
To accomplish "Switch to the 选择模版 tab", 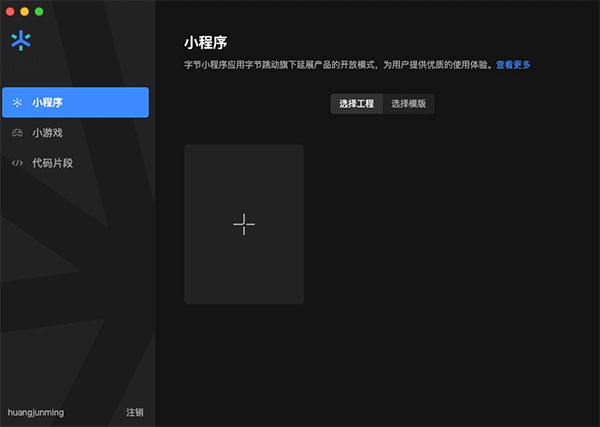I will coord(409,104).
